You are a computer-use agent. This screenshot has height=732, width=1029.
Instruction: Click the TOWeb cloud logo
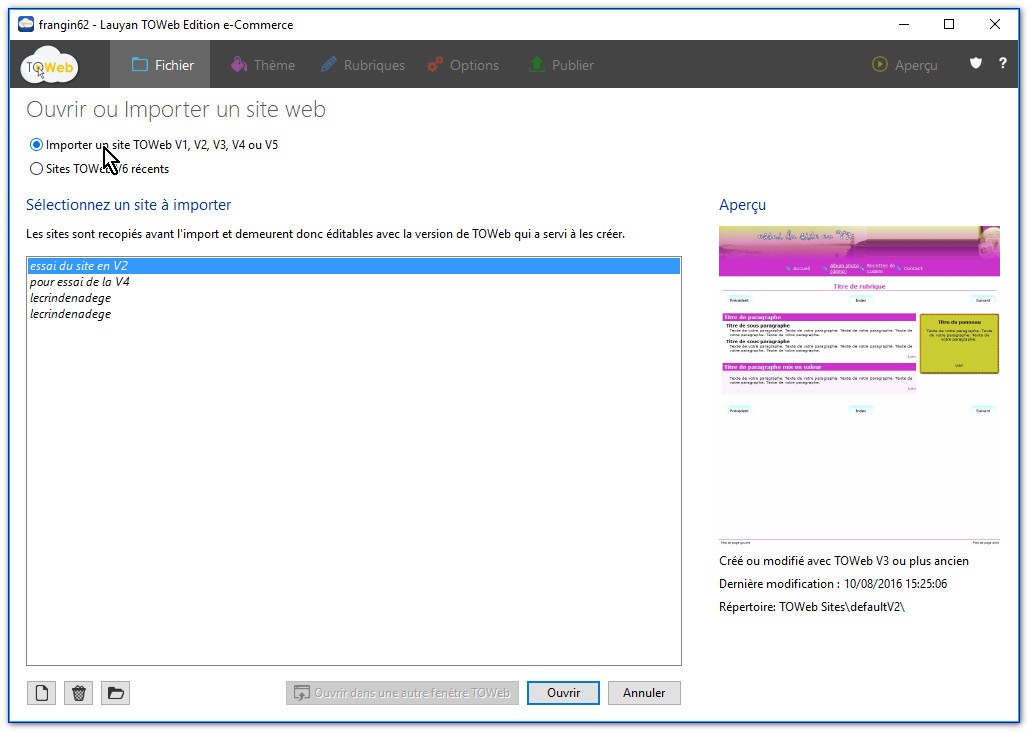(50, 65)
